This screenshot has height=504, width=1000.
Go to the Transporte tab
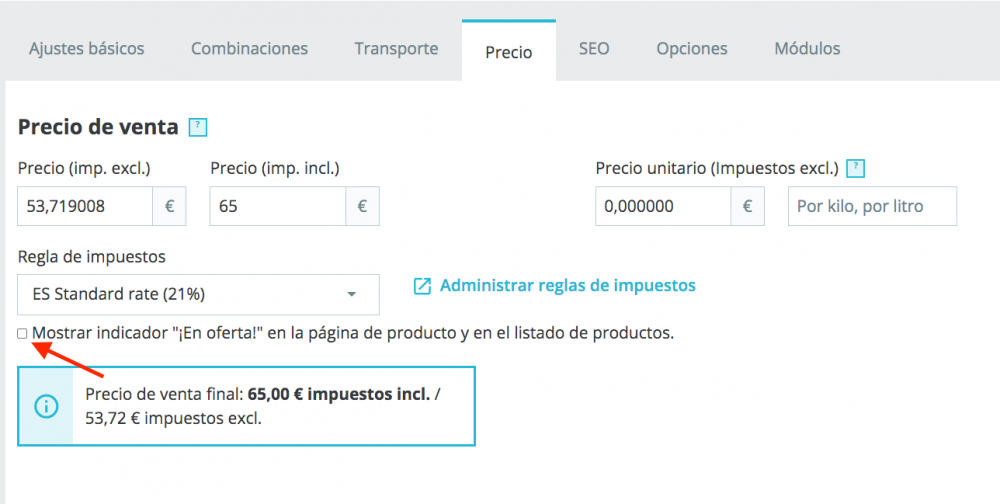[x=396, y=48]
